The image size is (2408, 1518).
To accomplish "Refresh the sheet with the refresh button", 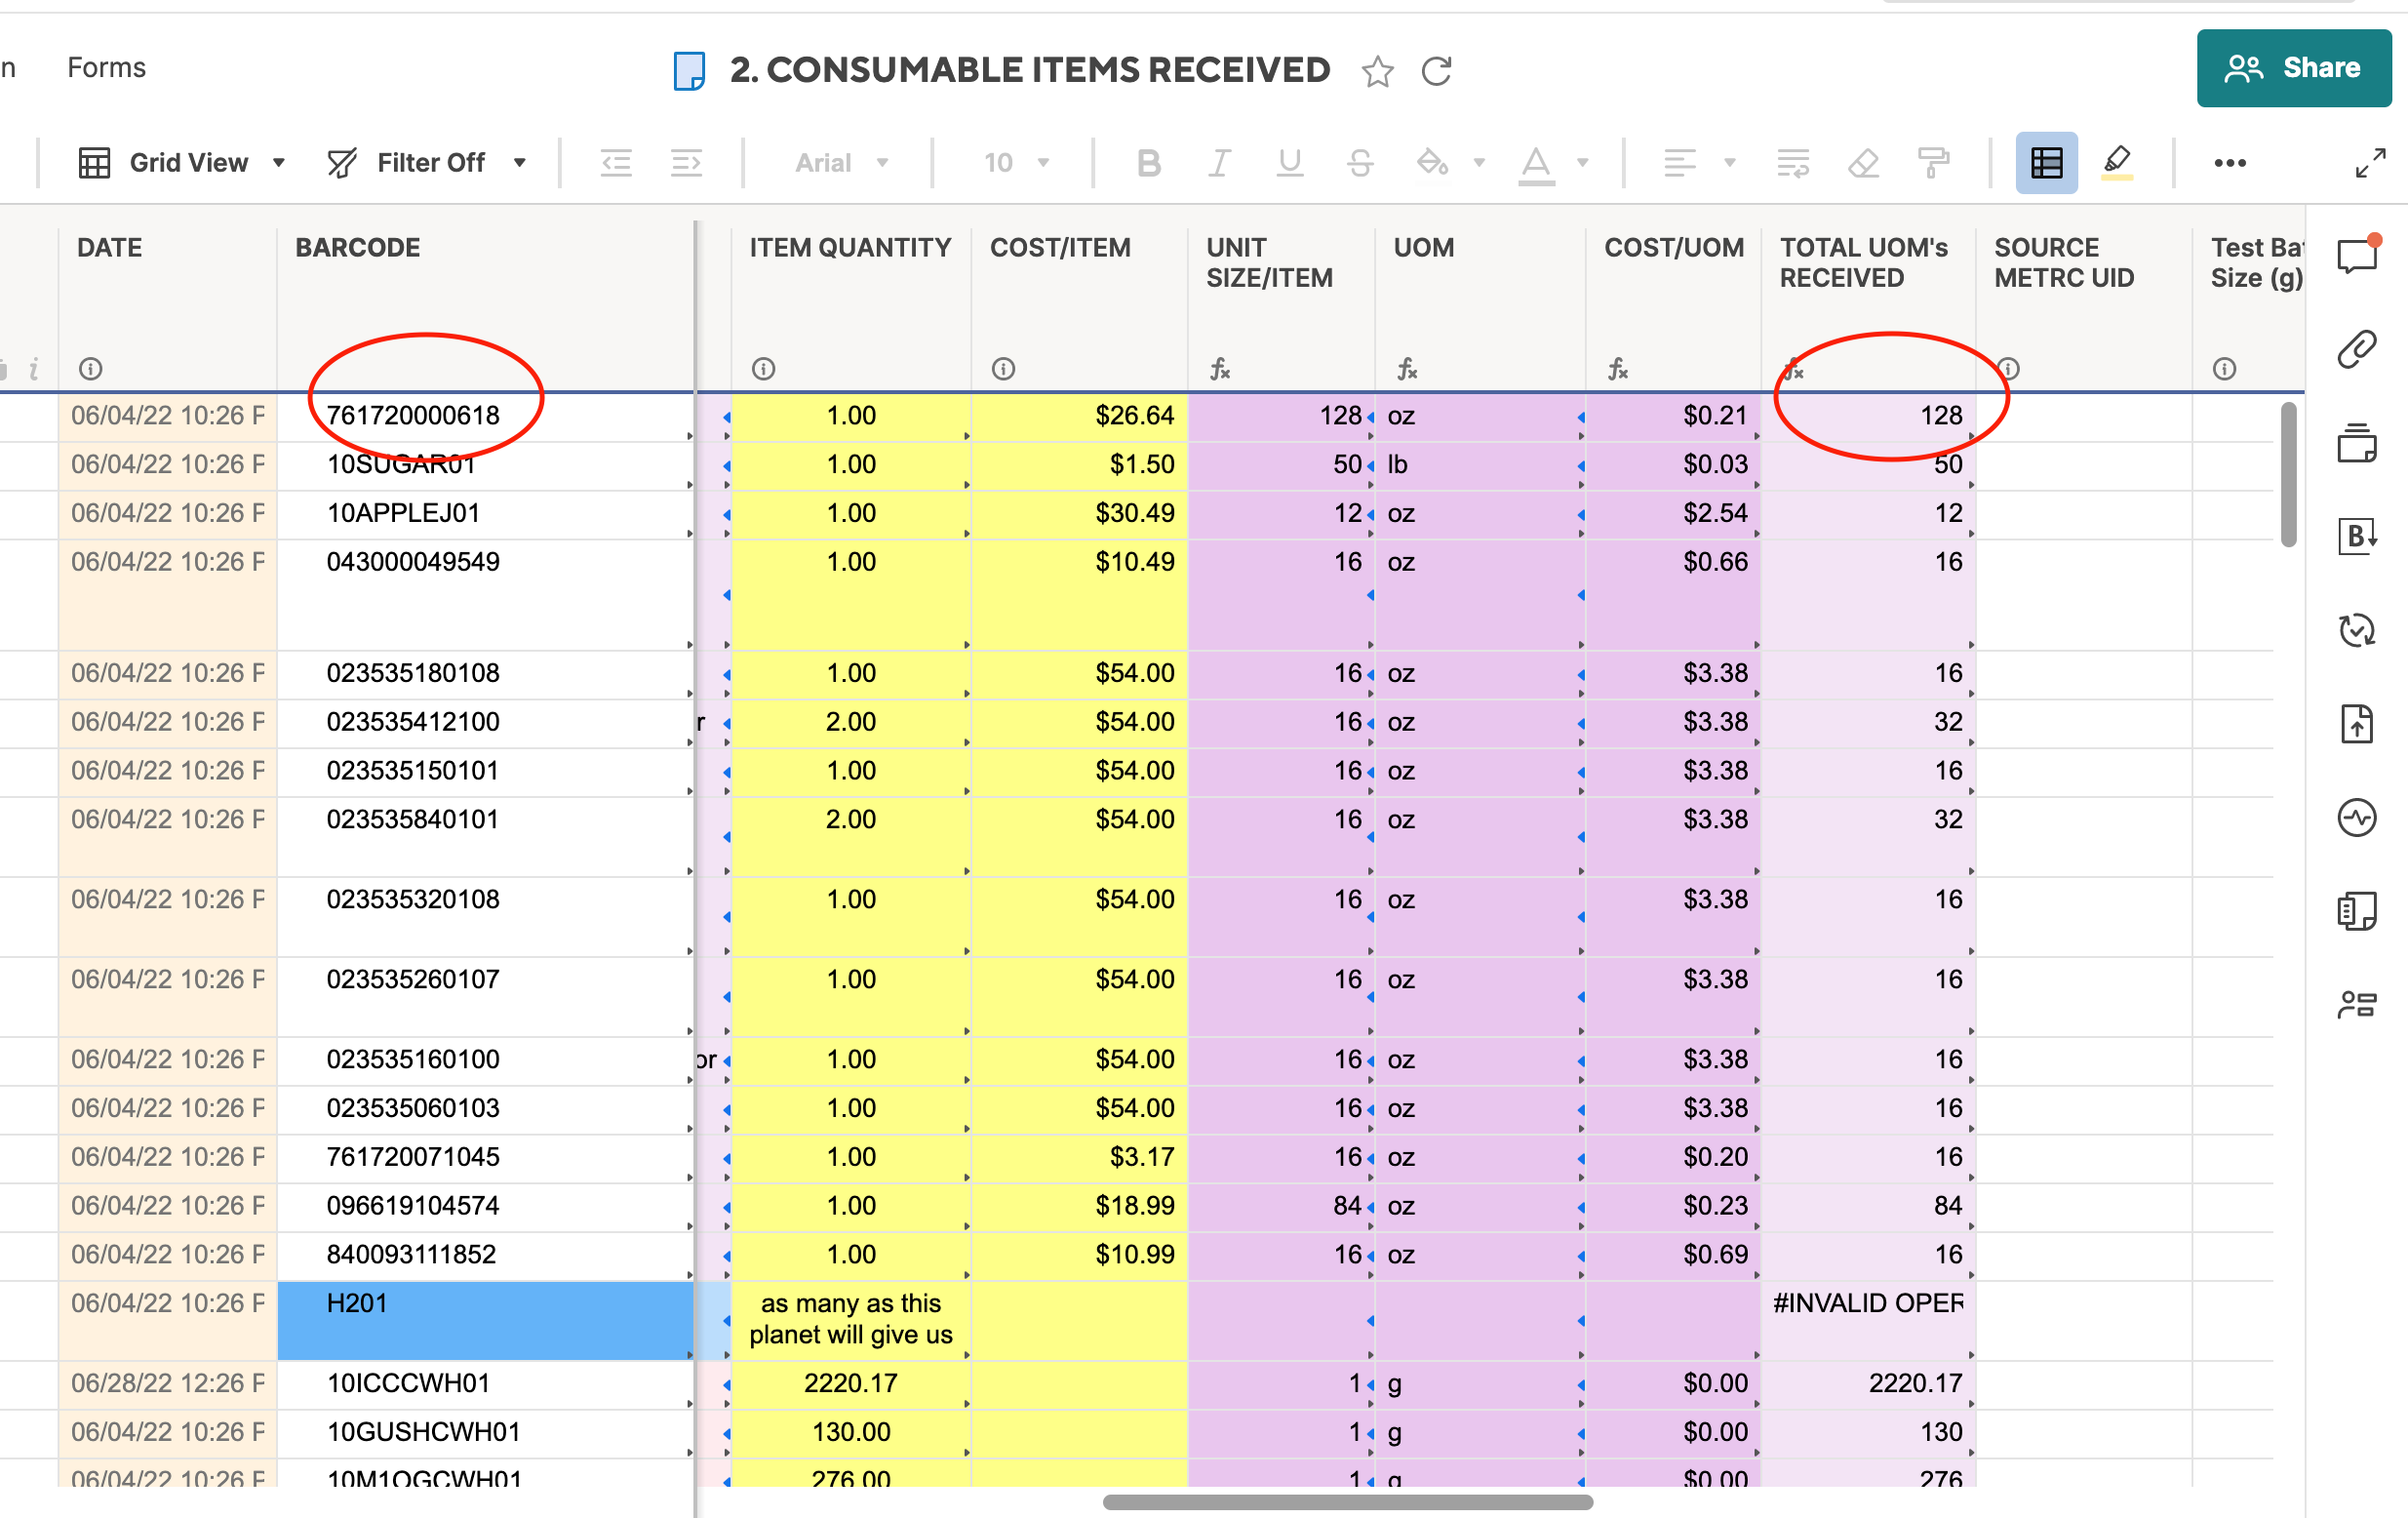I will tap(1437, 71).
